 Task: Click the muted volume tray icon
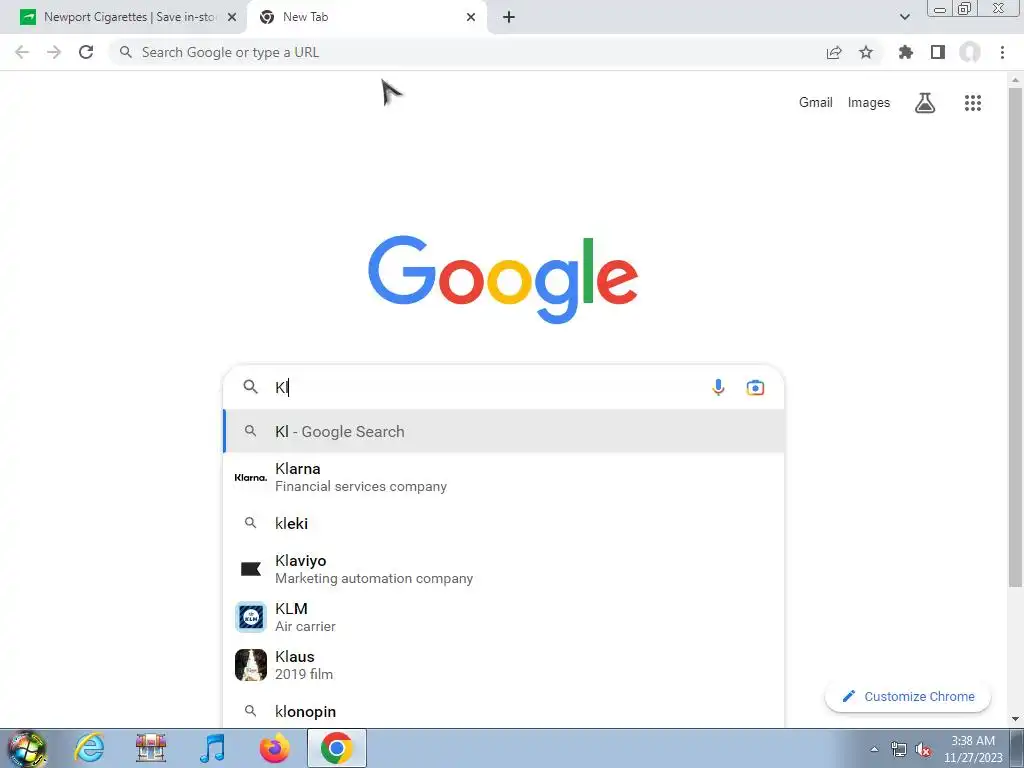click(923, 749)
